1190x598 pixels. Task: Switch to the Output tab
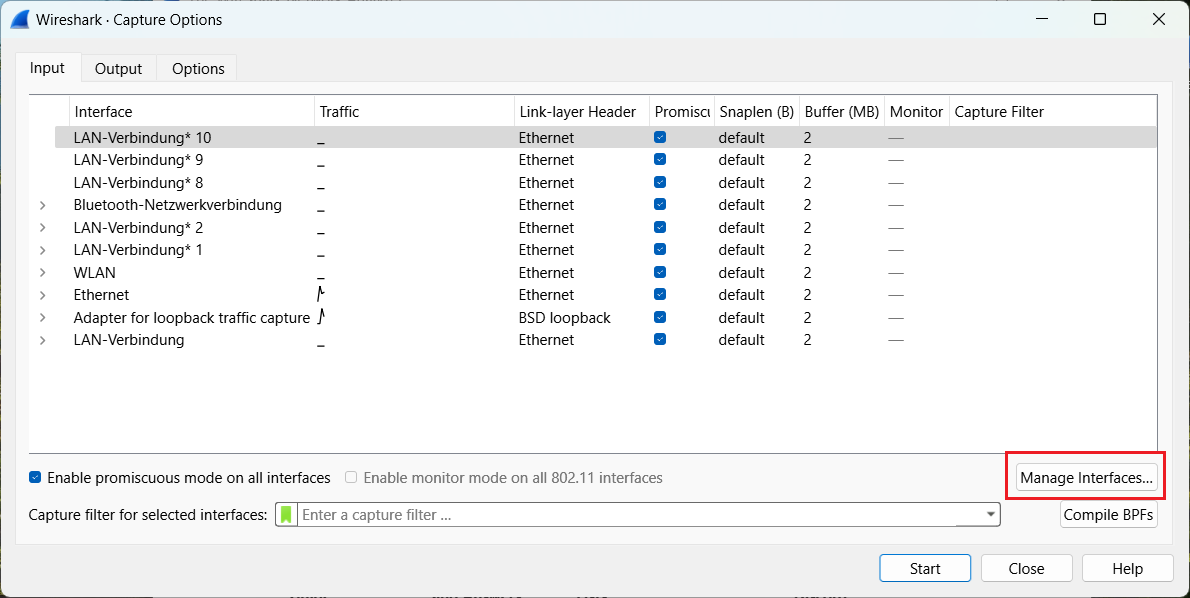point(118,69)
